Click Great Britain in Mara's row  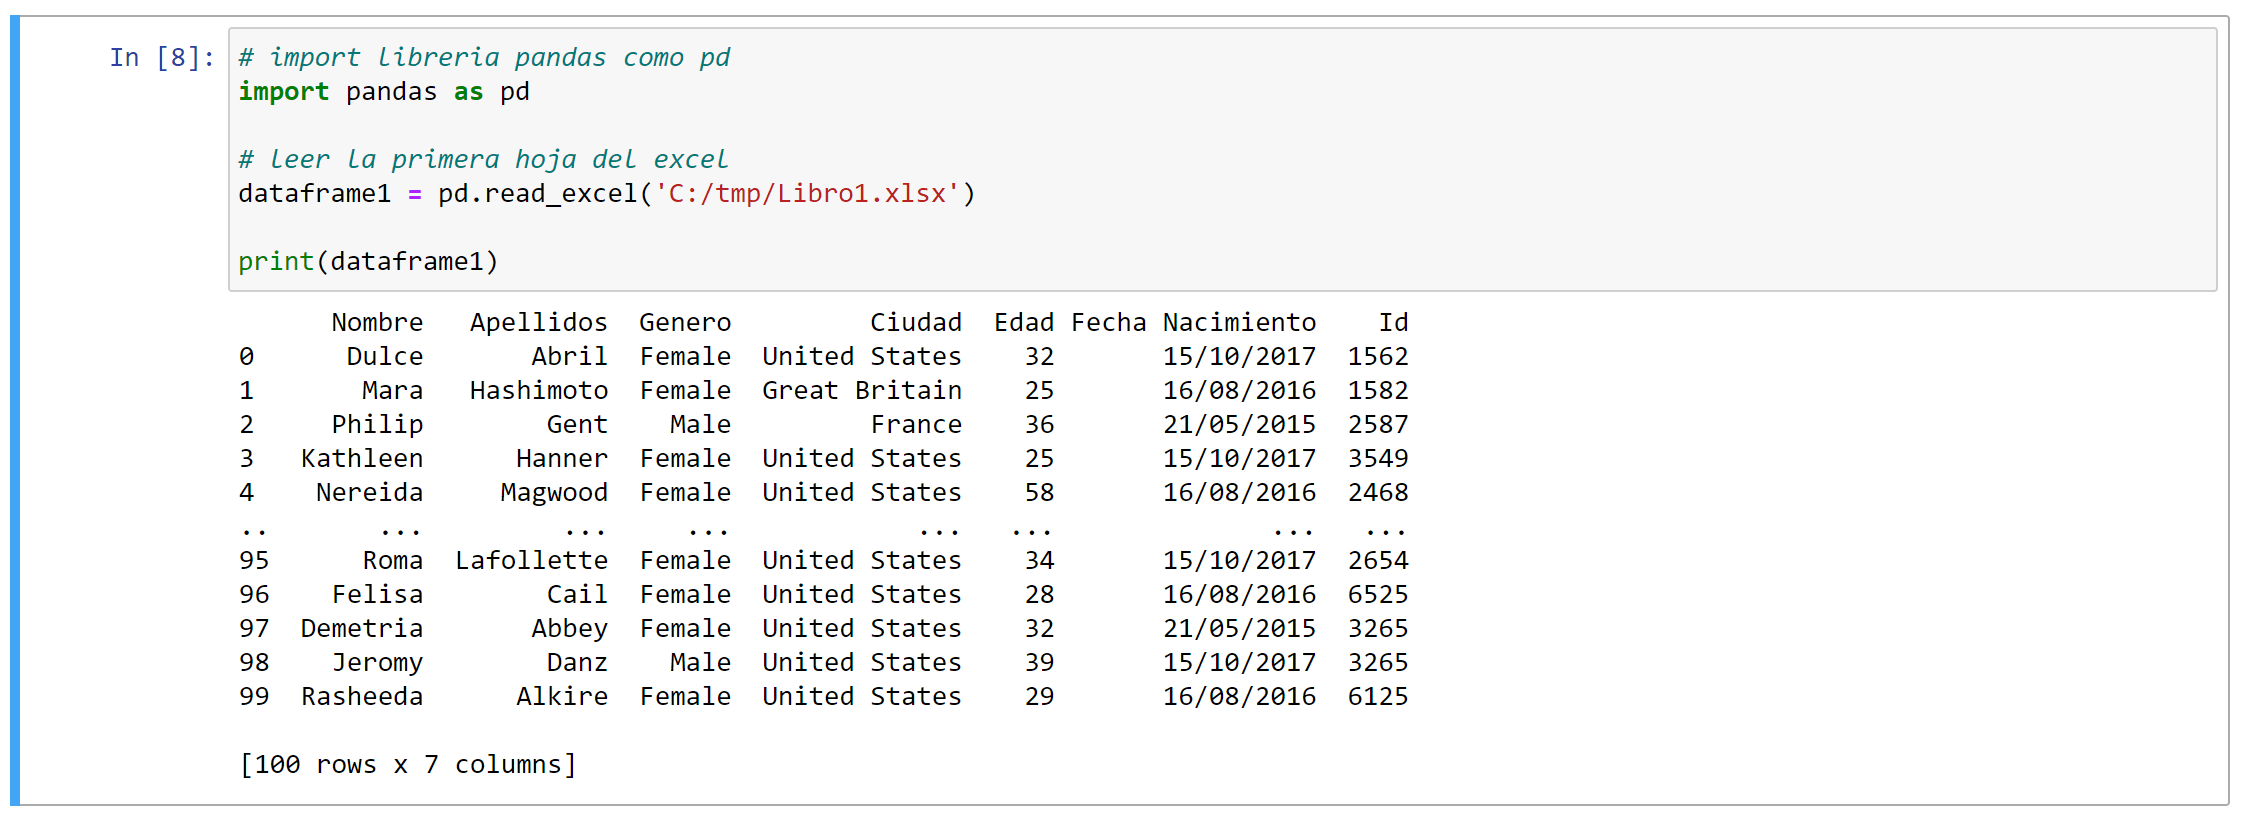tap(862, 391)
